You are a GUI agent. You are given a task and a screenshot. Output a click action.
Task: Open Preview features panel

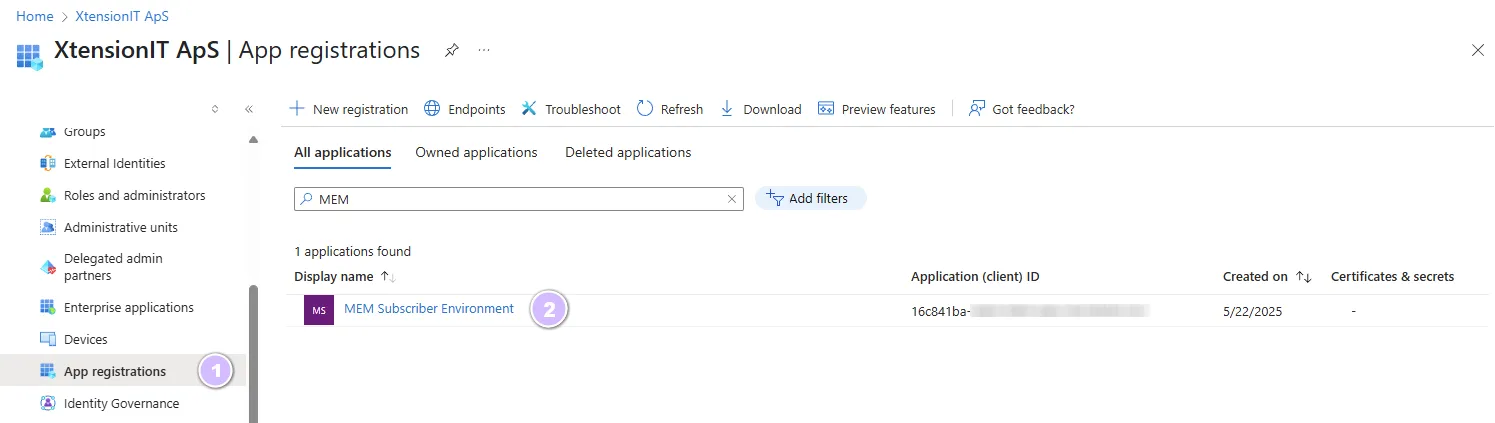[877, 109]
